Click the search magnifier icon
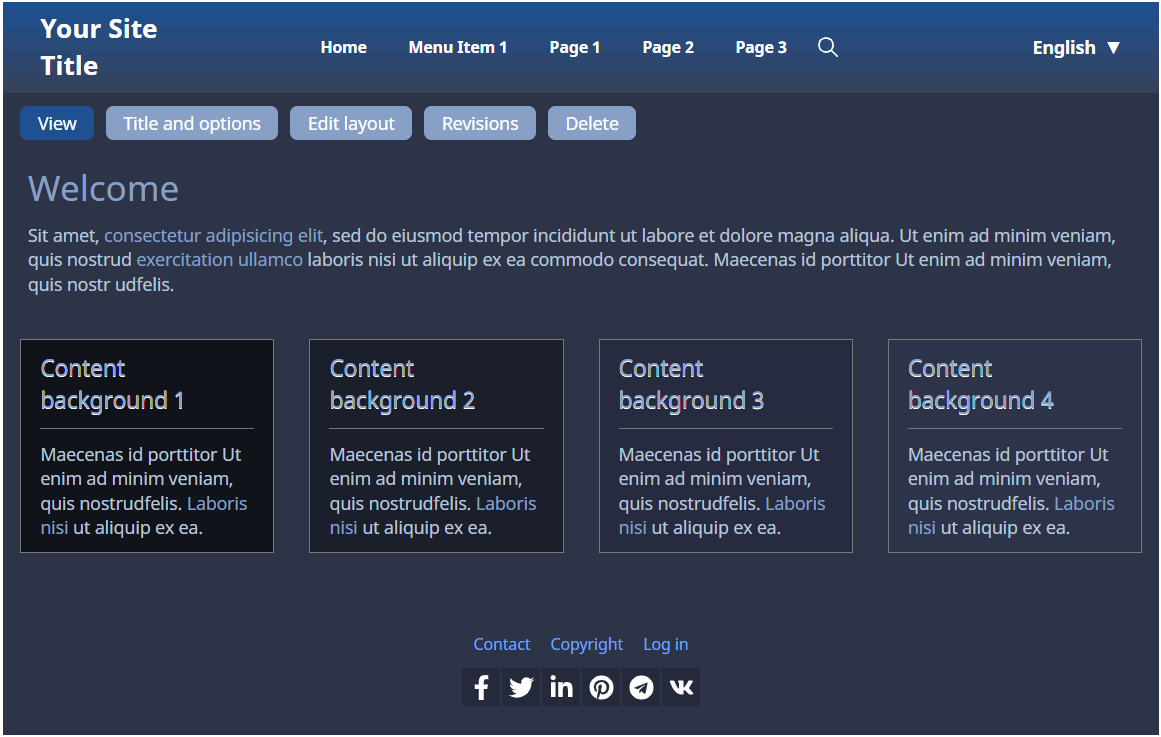 click(827, 47)
